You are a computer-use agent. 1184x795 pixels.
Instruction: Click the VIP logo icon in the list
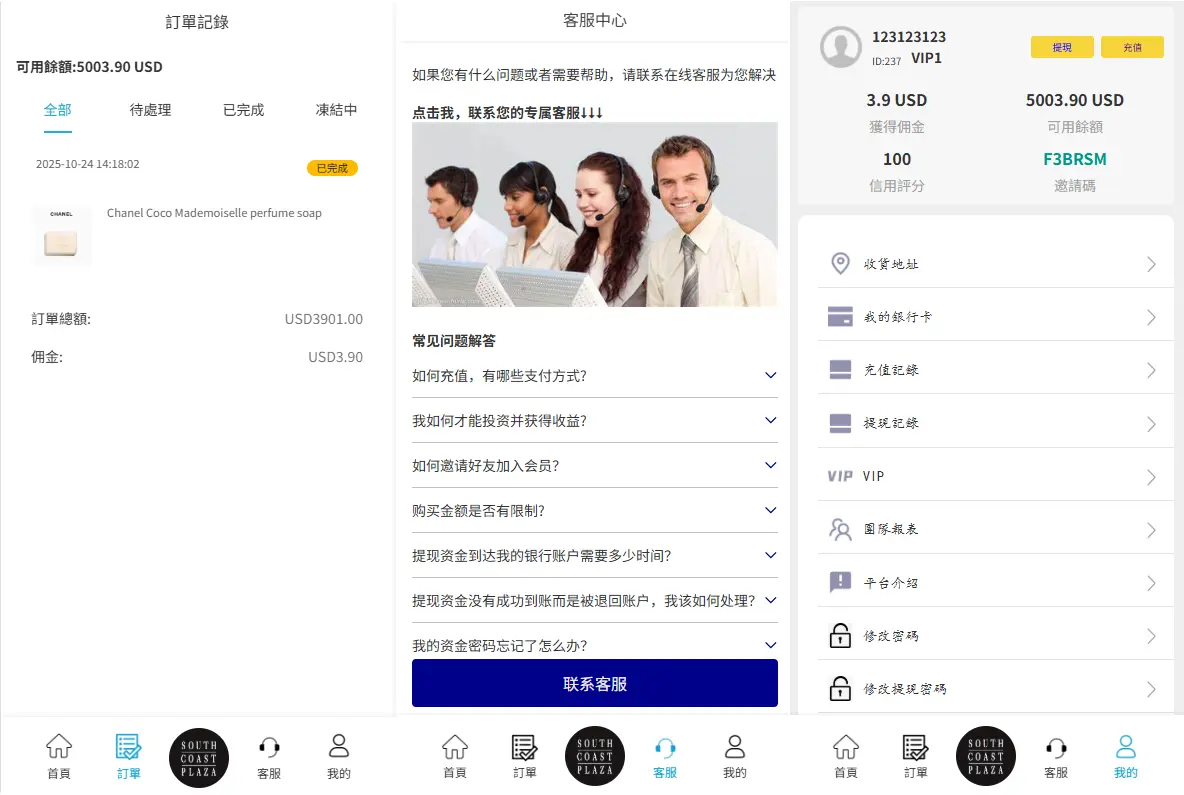click(840, 476)
